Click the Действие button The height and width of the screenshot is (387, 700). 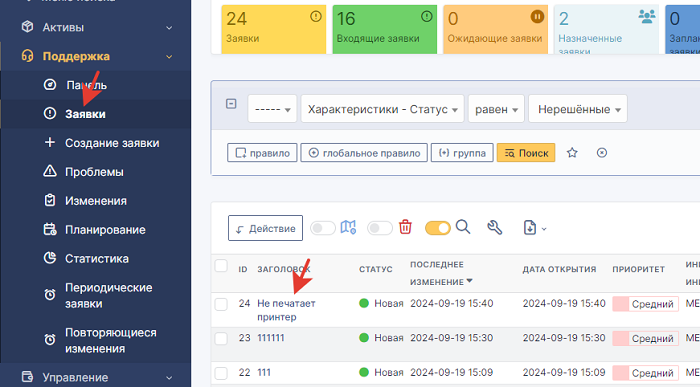[265, 228]
